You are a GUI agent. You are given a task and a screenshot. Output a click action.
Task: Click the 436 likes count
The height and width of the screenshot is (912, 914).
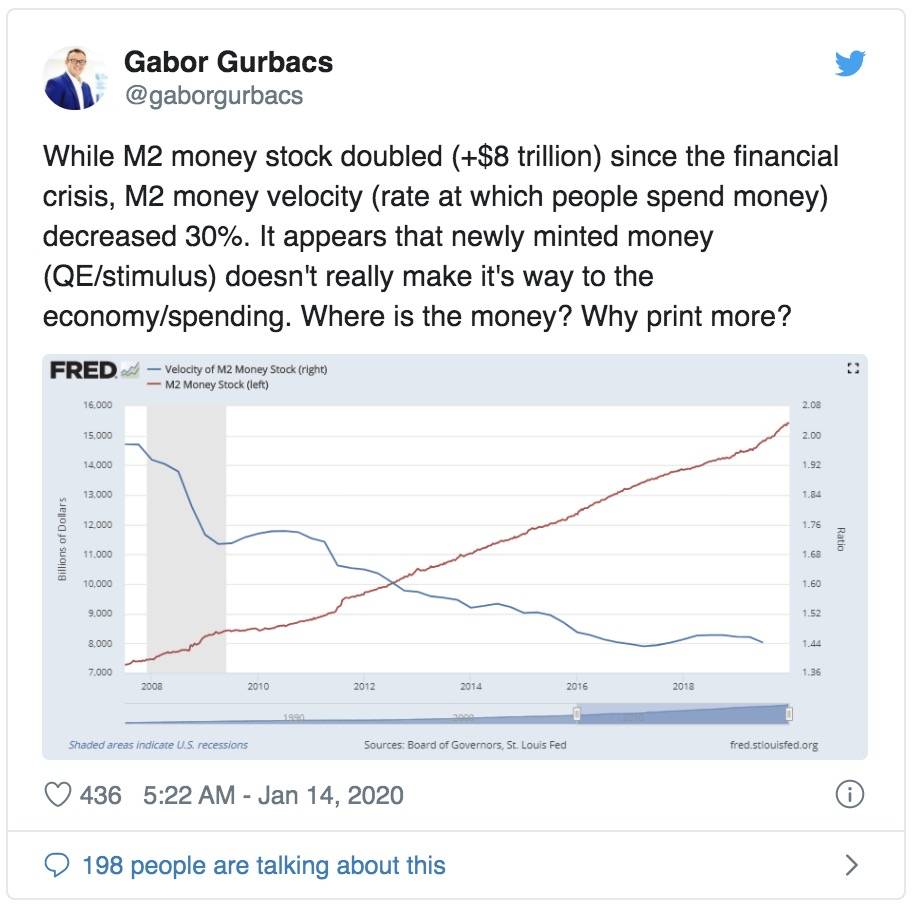pos(101,795)
